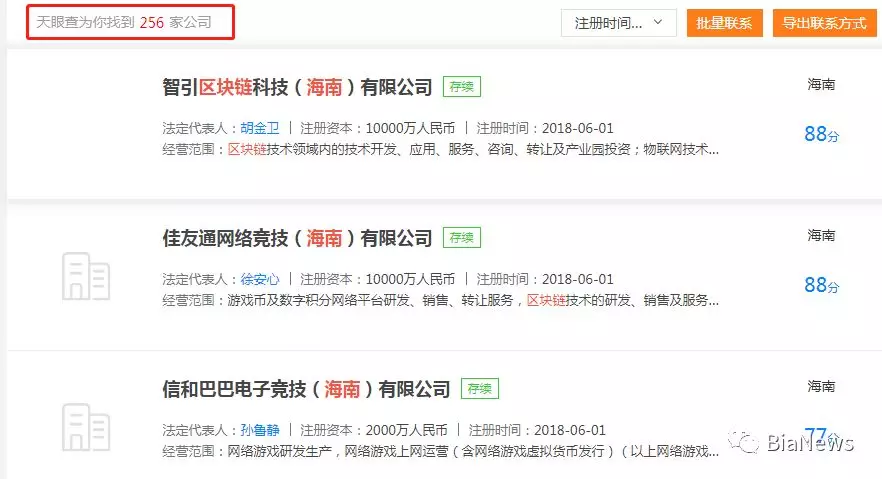Click placeholder logo of 佳友通网络竞技
The width and height of the screenshot is (882, 479).
[86, 276]
